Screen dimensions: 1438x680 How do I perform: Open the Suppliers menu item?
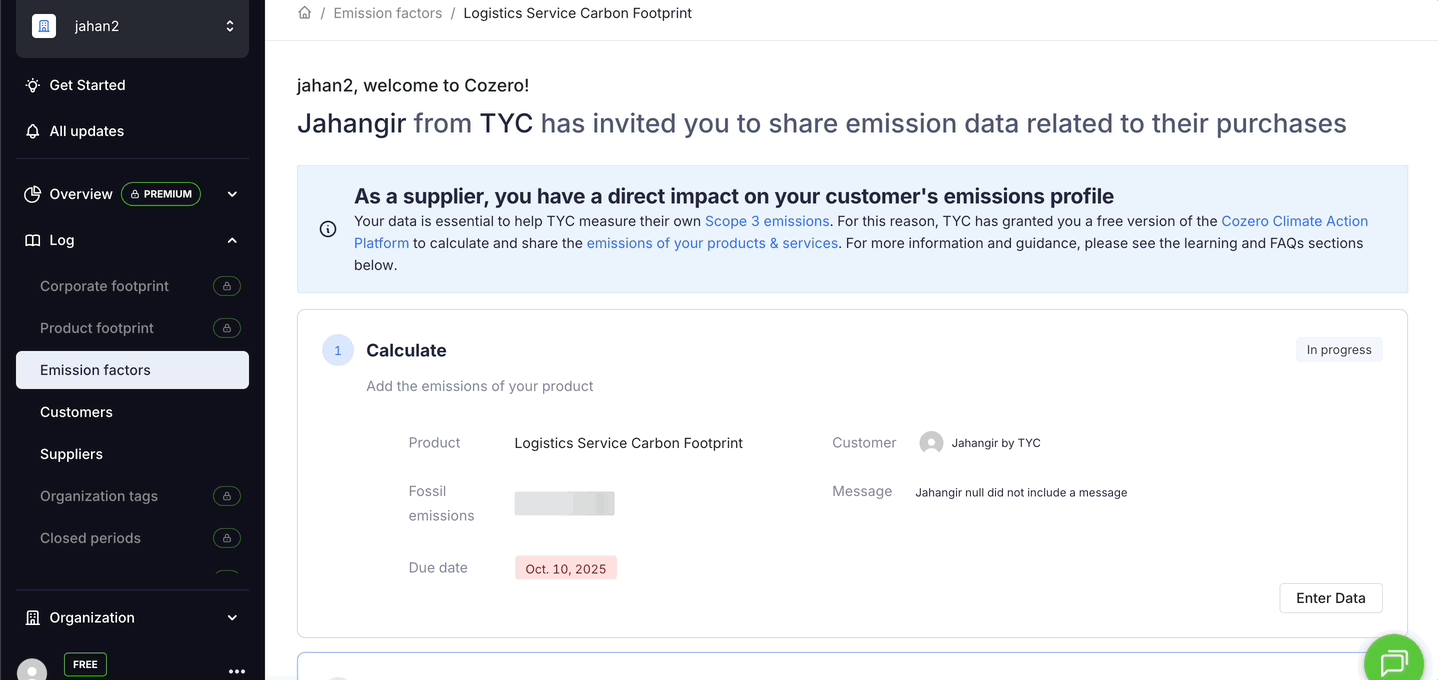71,454
